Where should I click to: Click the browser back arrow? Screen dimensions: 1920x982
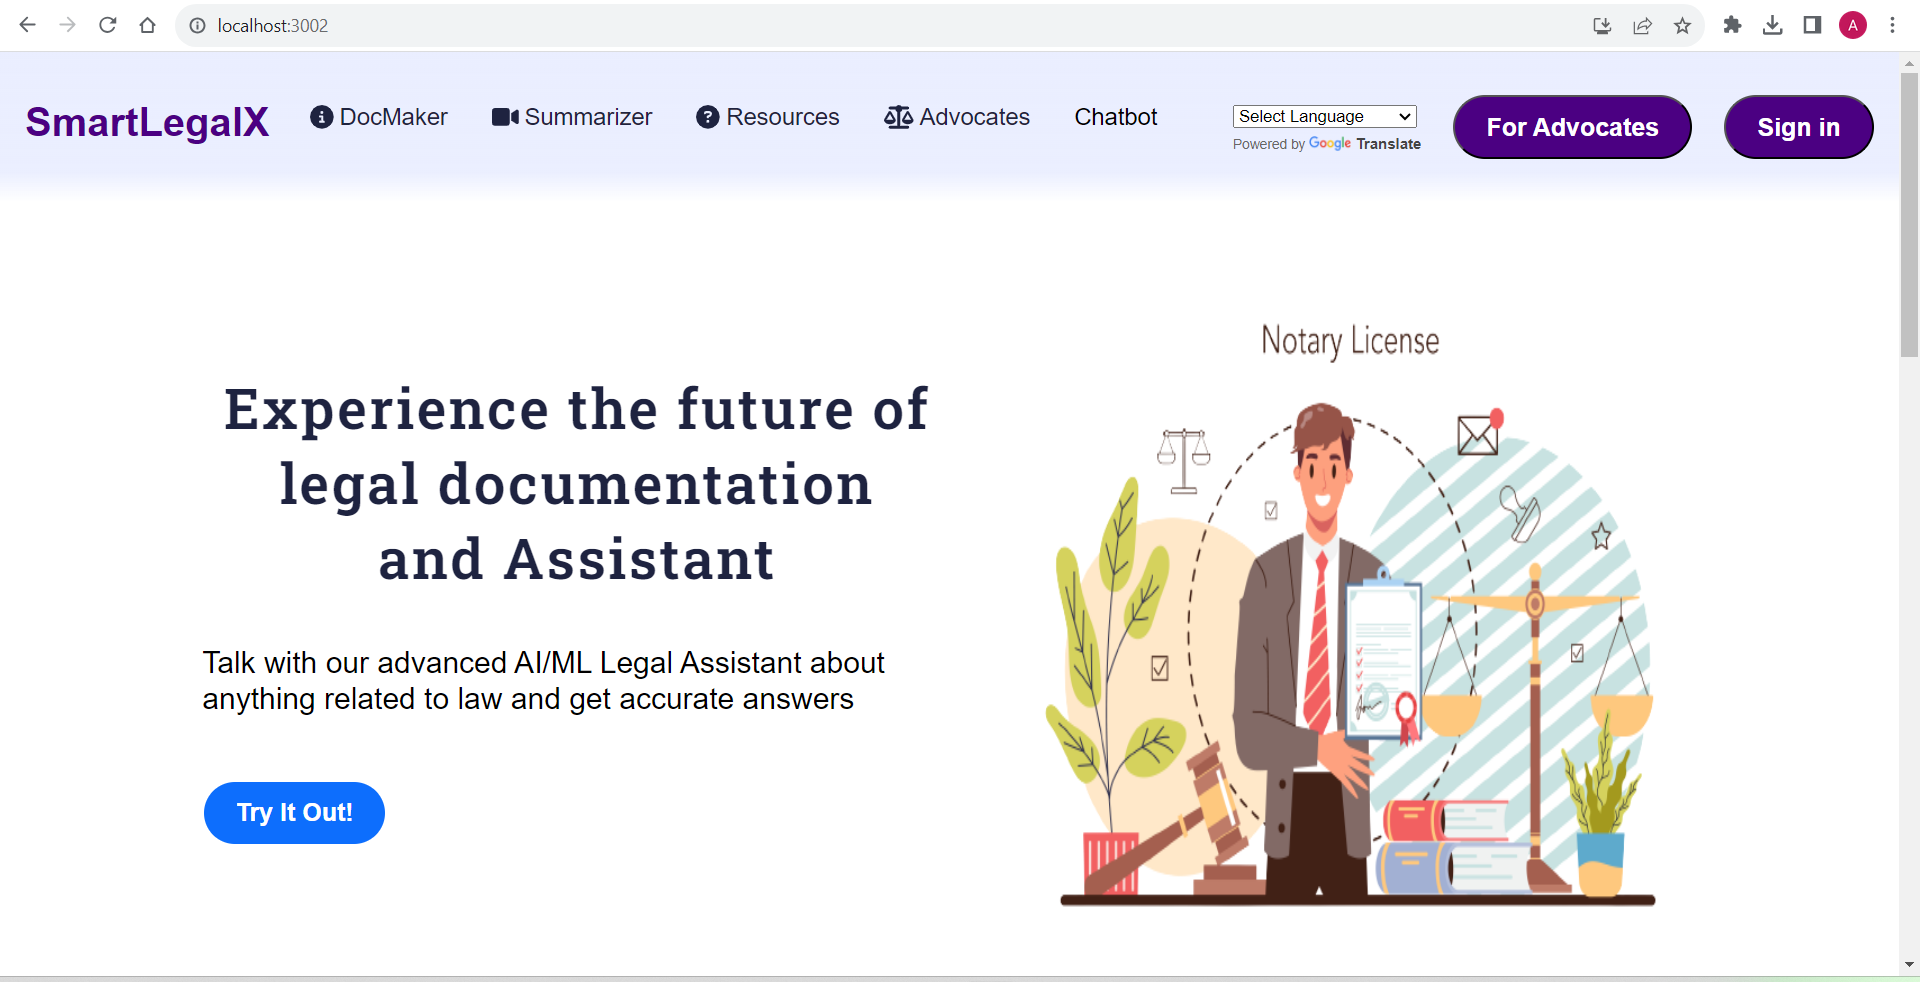pos(27,25)
